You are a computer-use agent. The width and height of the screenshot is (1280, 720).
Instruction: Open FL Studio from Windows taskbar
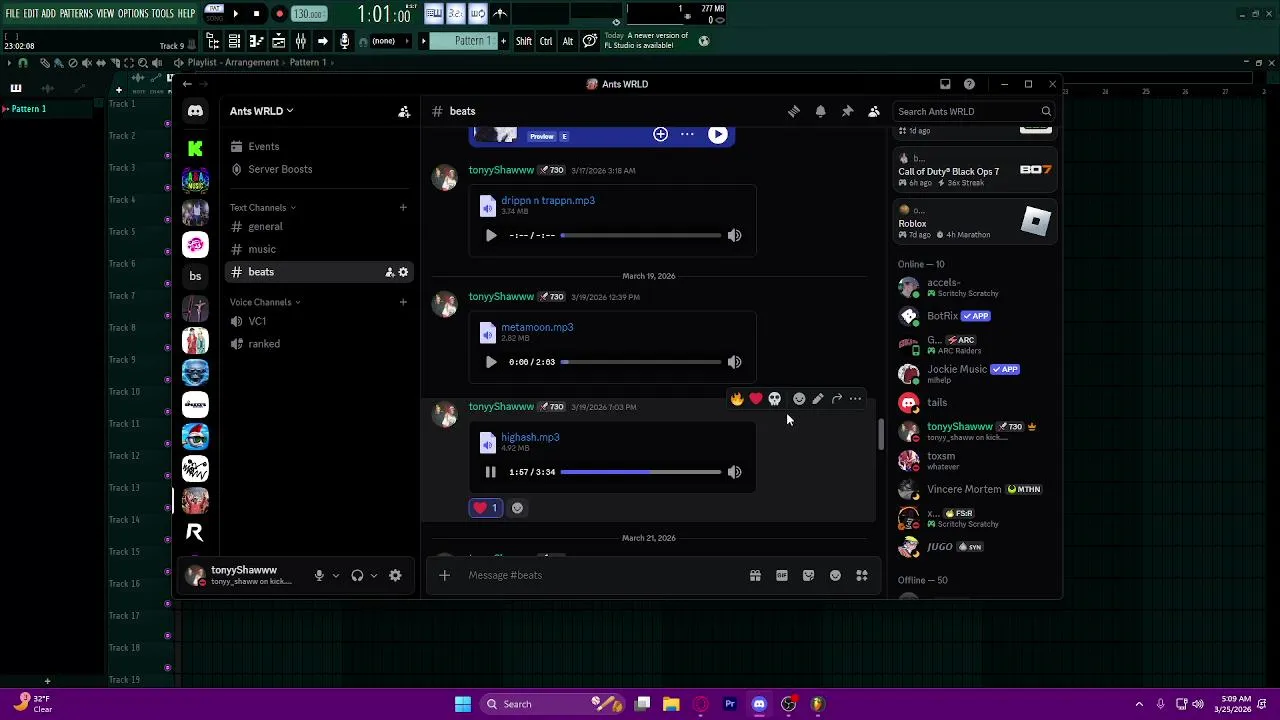coord(817,704)
